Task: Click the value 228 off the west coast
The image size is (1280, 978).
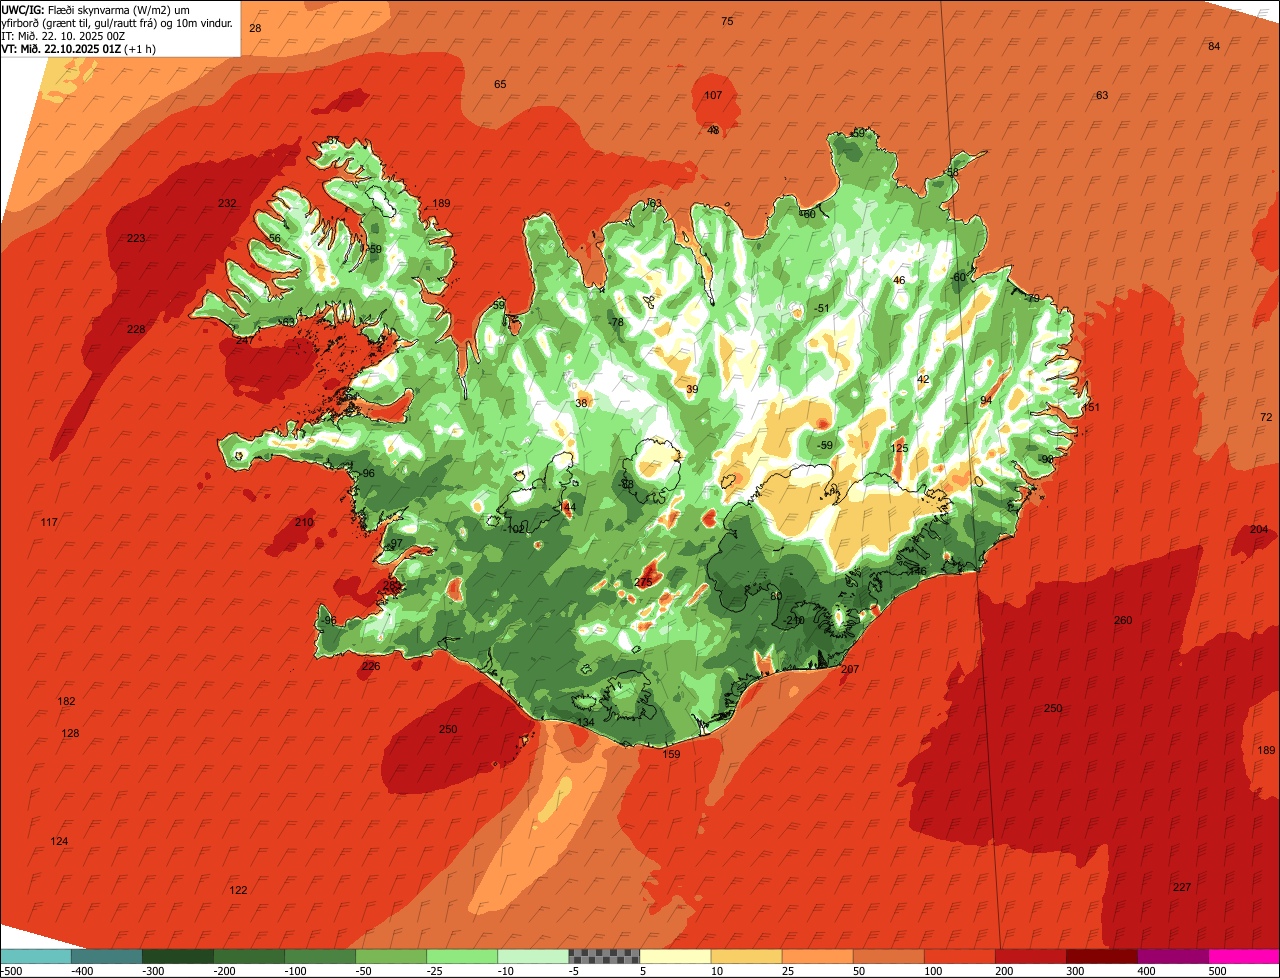Action: click(136, 329)
